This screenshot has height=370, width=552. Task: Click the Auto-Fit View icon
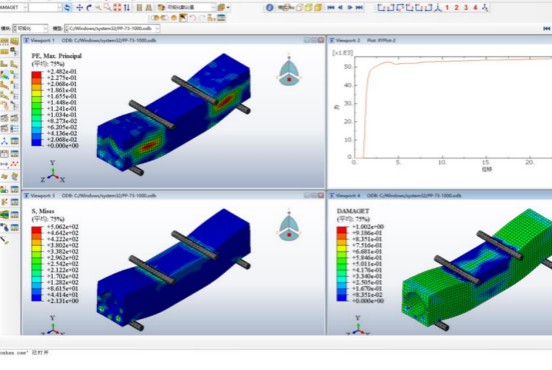coord(117,7)
